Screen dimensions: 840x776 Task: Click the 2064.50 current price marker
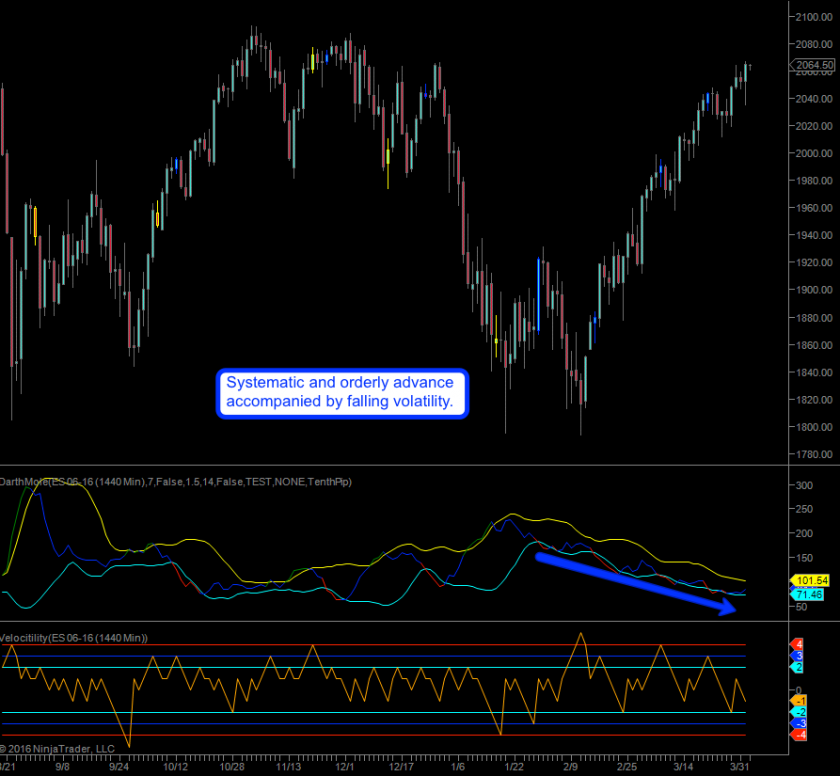812,65
